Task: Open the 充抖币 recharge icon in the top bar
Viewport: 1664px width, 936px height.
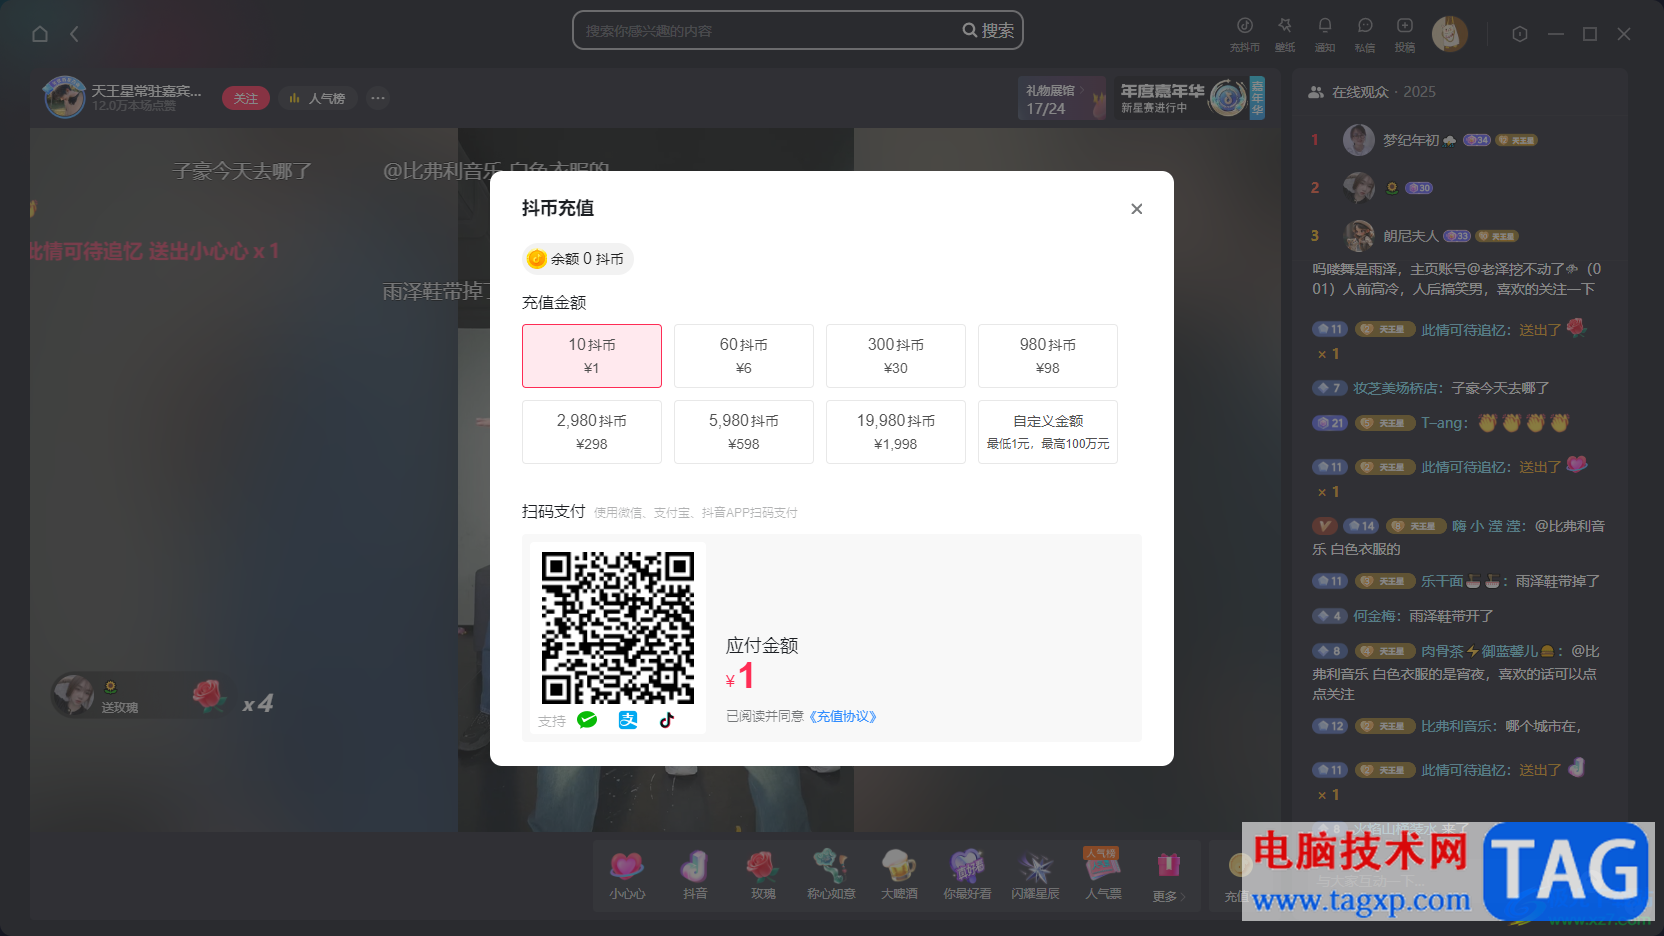Action: coord(1245,33)
